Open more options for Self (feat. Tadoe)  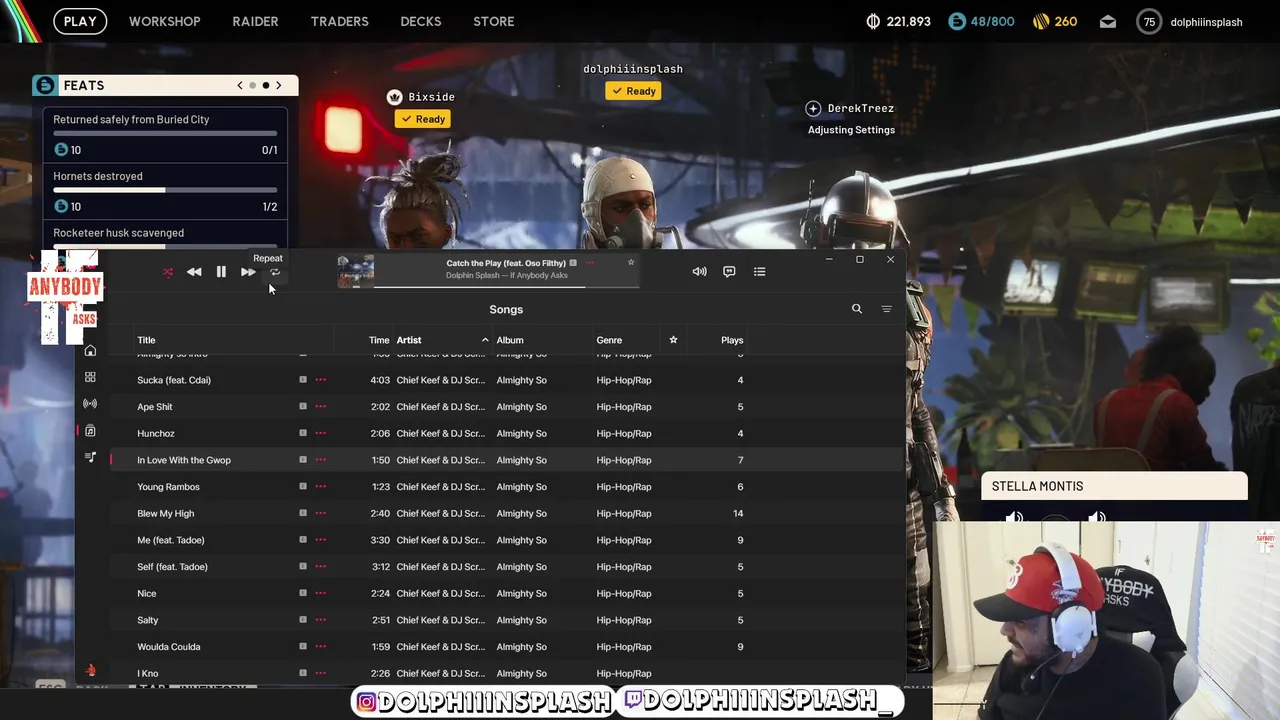click(x=320, y=567)
